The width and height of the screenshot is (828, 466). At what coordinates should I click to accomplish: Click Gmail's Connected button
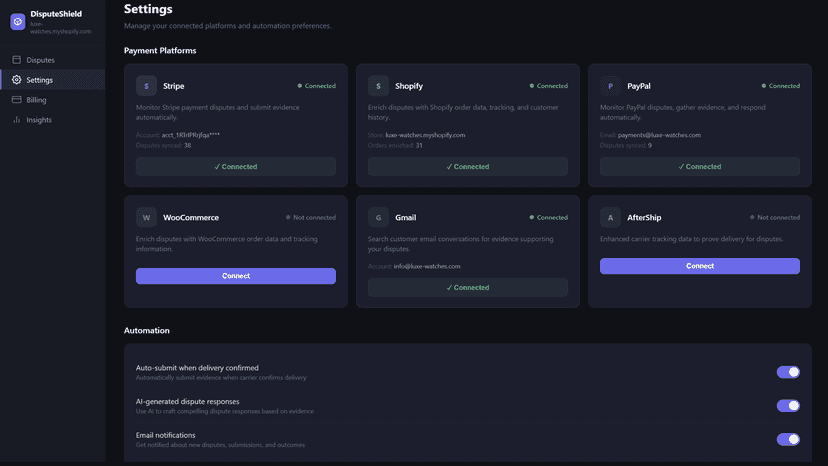468,287
